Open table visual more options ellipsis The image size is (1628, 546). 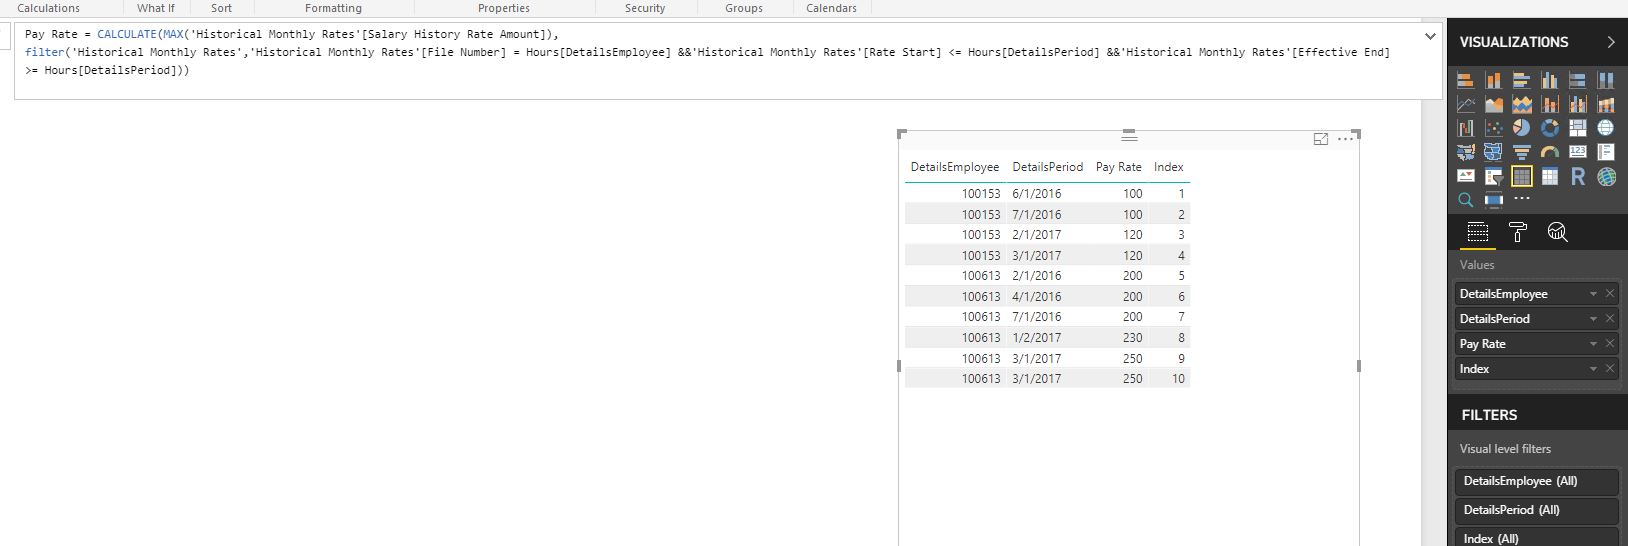coord(1345,139)
